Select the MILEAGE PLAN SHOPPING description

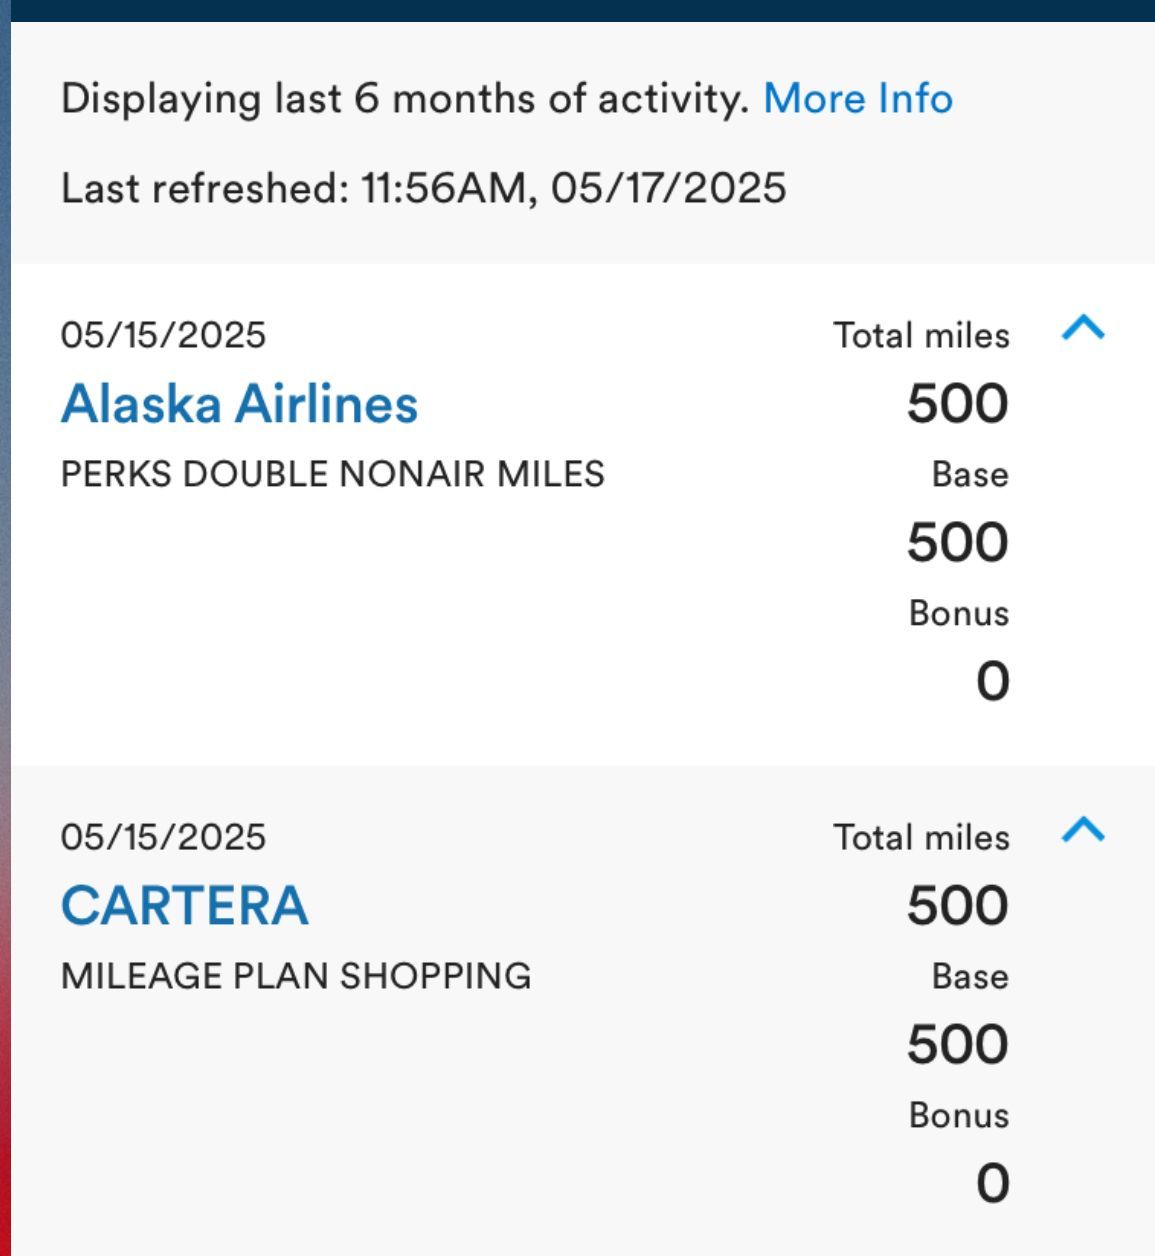[296, 976]
